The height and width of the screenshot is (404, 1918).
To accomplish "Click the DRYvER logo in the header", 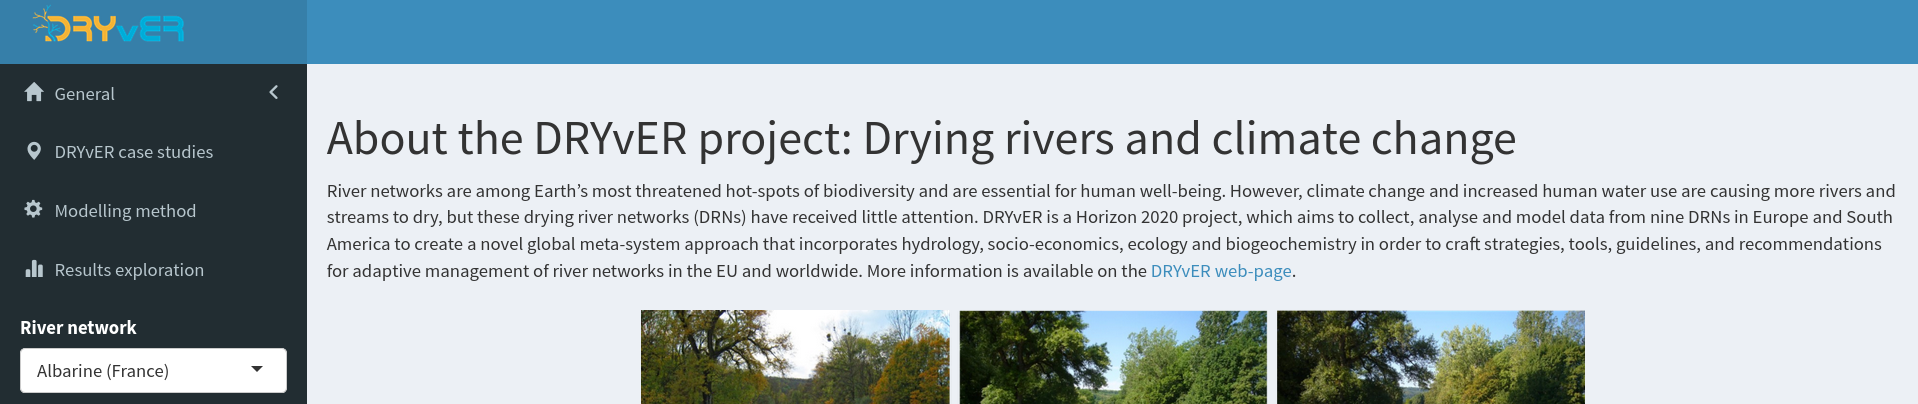I will tap(109, 26).
